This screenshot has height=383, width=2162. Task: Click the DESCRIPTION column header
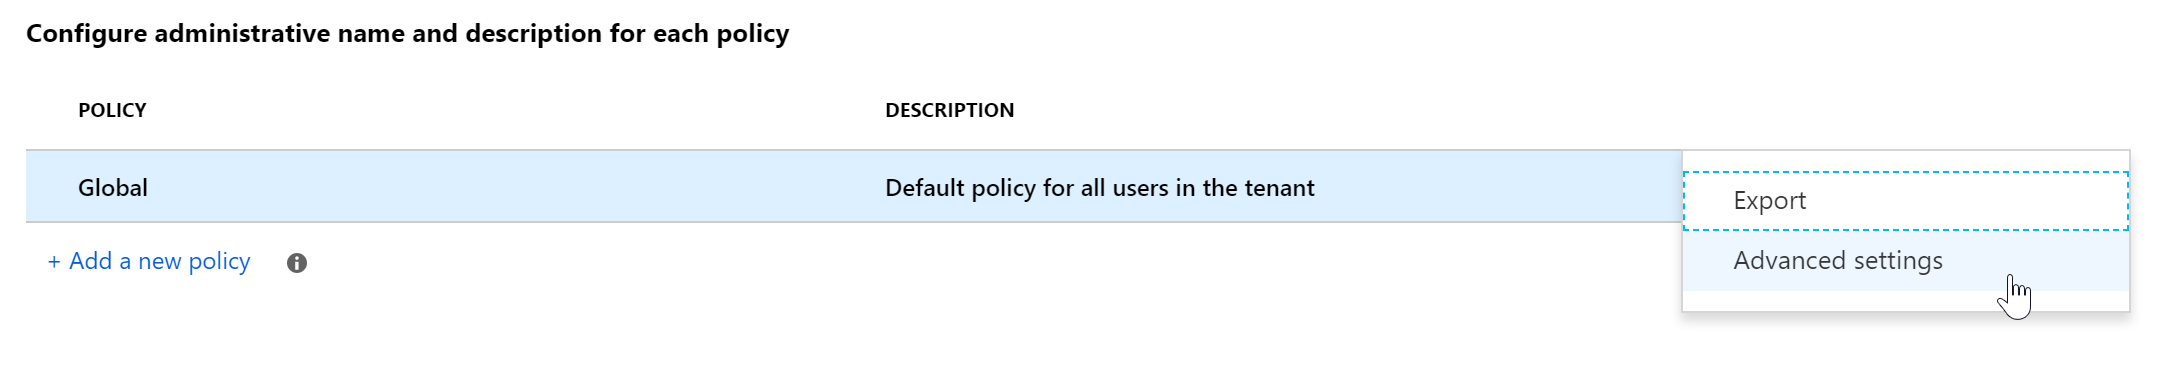[x=949, y=110]
